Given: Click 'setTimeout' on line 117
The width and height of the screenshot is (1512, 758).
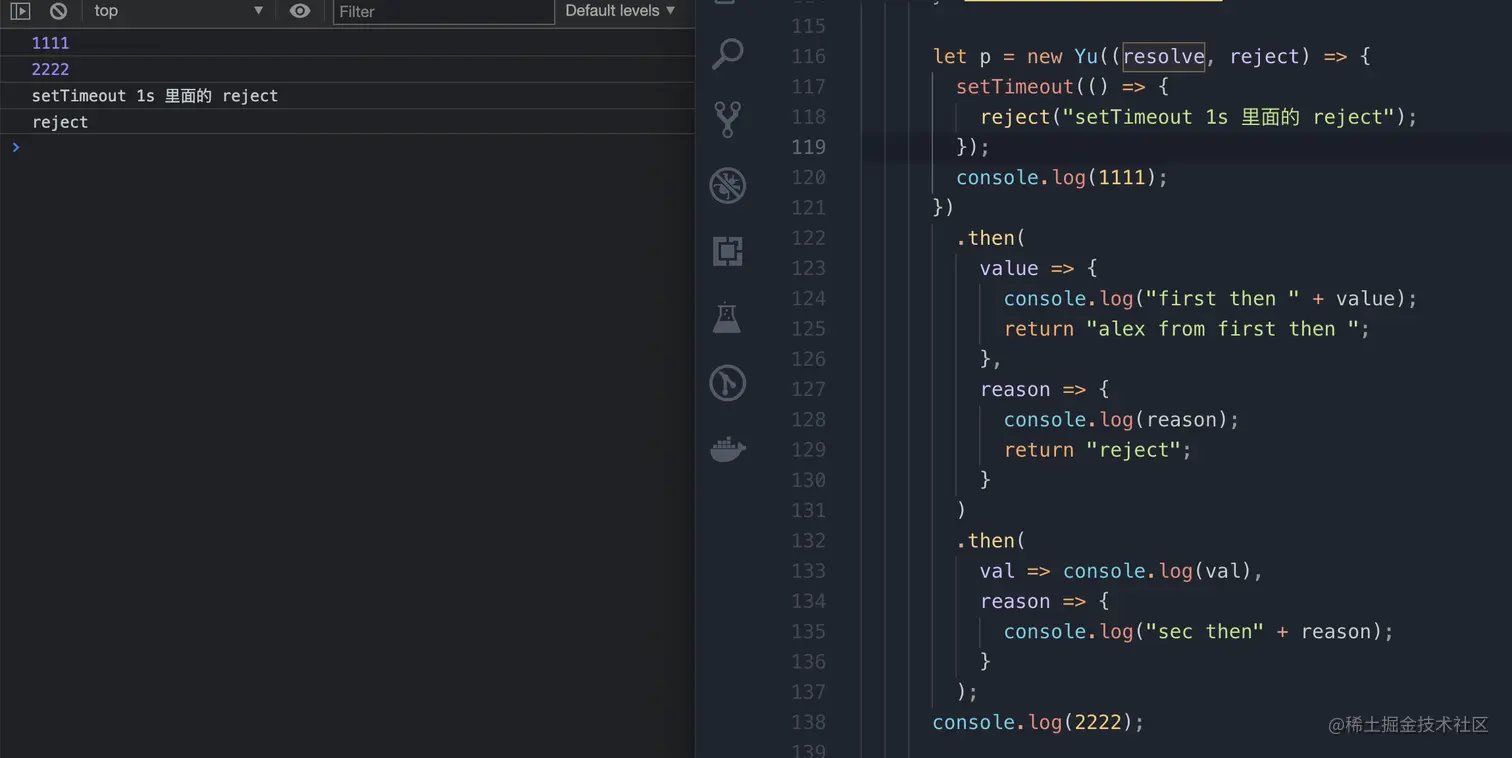Looking at the screenshot, I should point(1015,87).
